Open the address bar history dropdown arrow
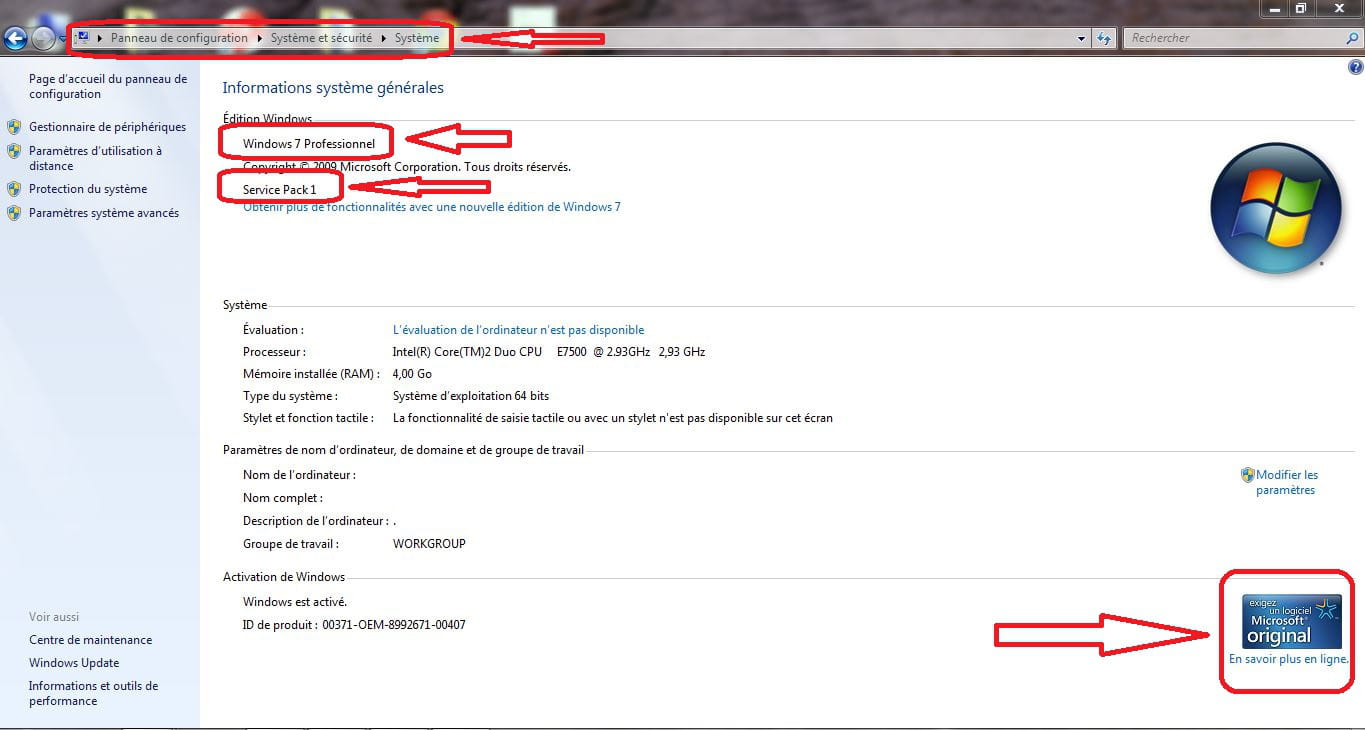Image resolution: width=1365 pixels, height=730 pixels. pyautogui.click(x=1081, y=39)
